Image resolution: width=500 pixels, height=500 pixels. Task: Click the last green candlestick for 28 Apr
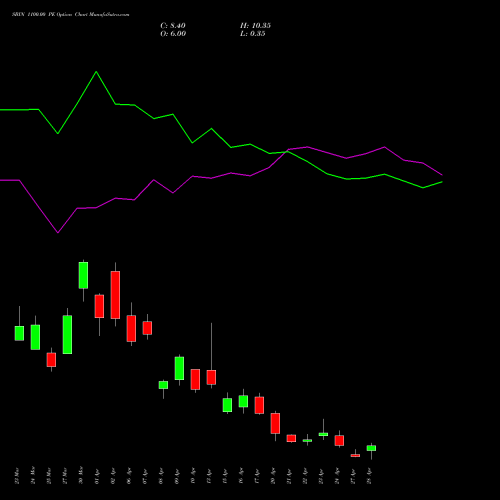(371, 448)
